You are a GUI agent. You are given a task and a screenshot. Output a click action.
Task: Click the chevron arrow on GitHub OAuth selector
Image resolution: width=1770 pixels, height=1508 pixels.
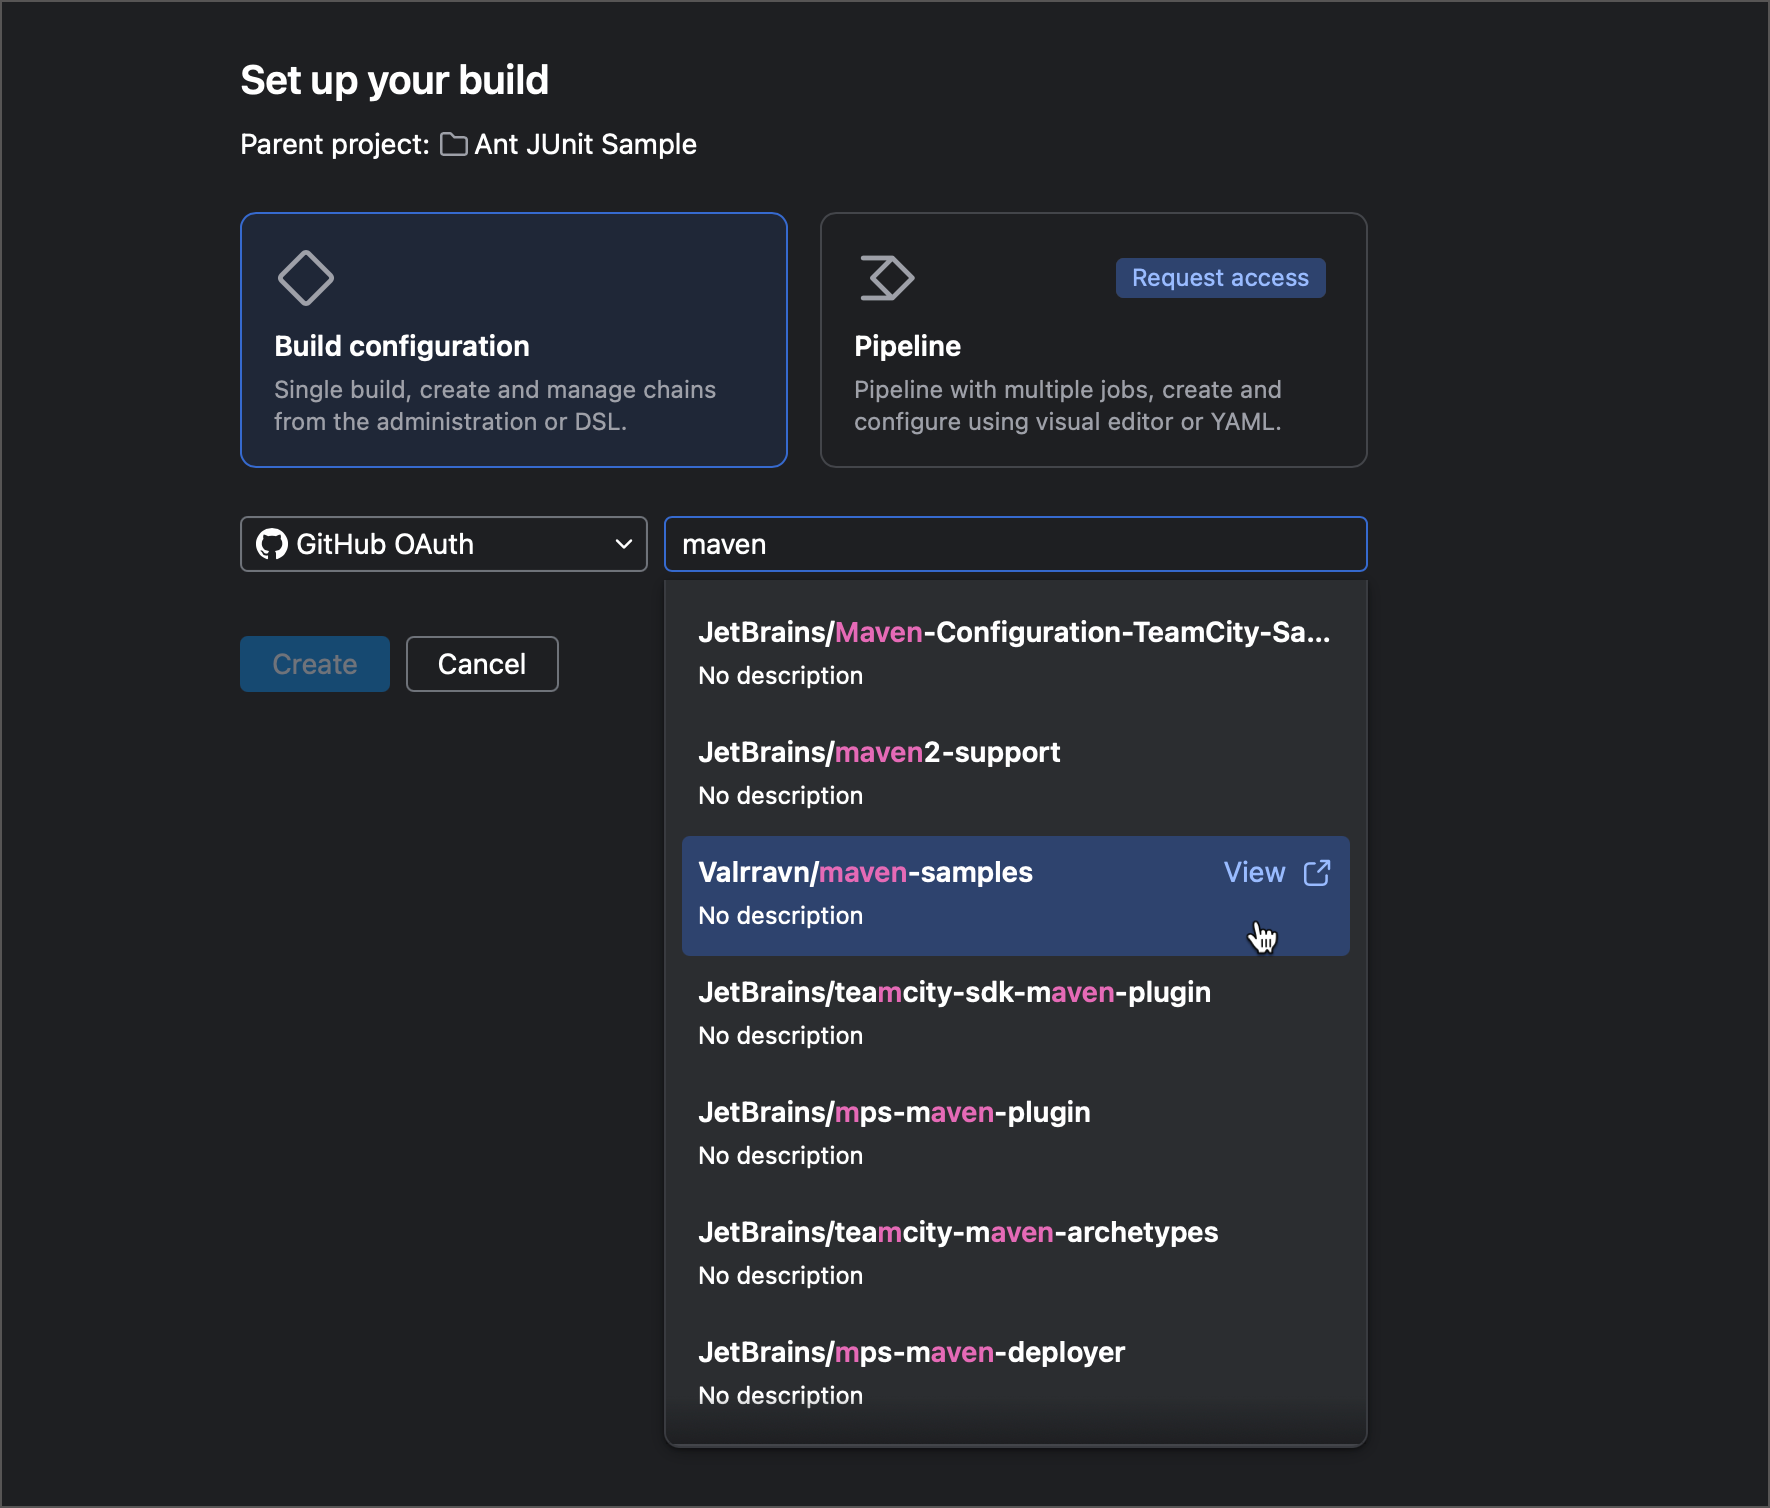pos(624,544)
